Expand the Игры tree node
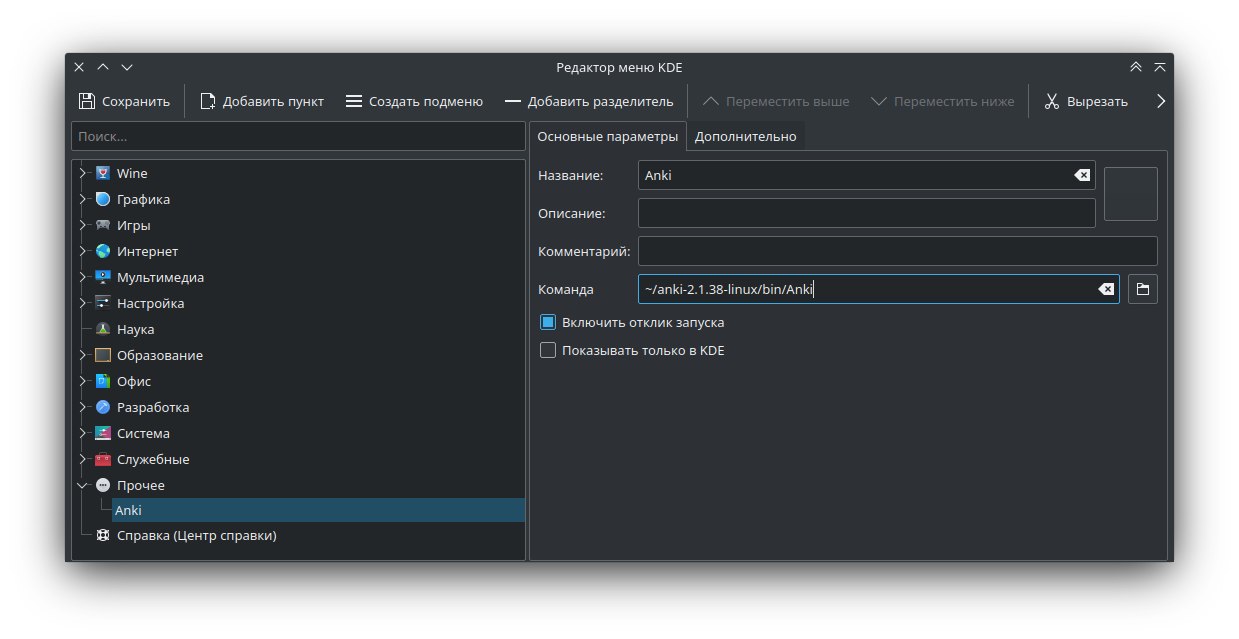 [x=84, y=225]
